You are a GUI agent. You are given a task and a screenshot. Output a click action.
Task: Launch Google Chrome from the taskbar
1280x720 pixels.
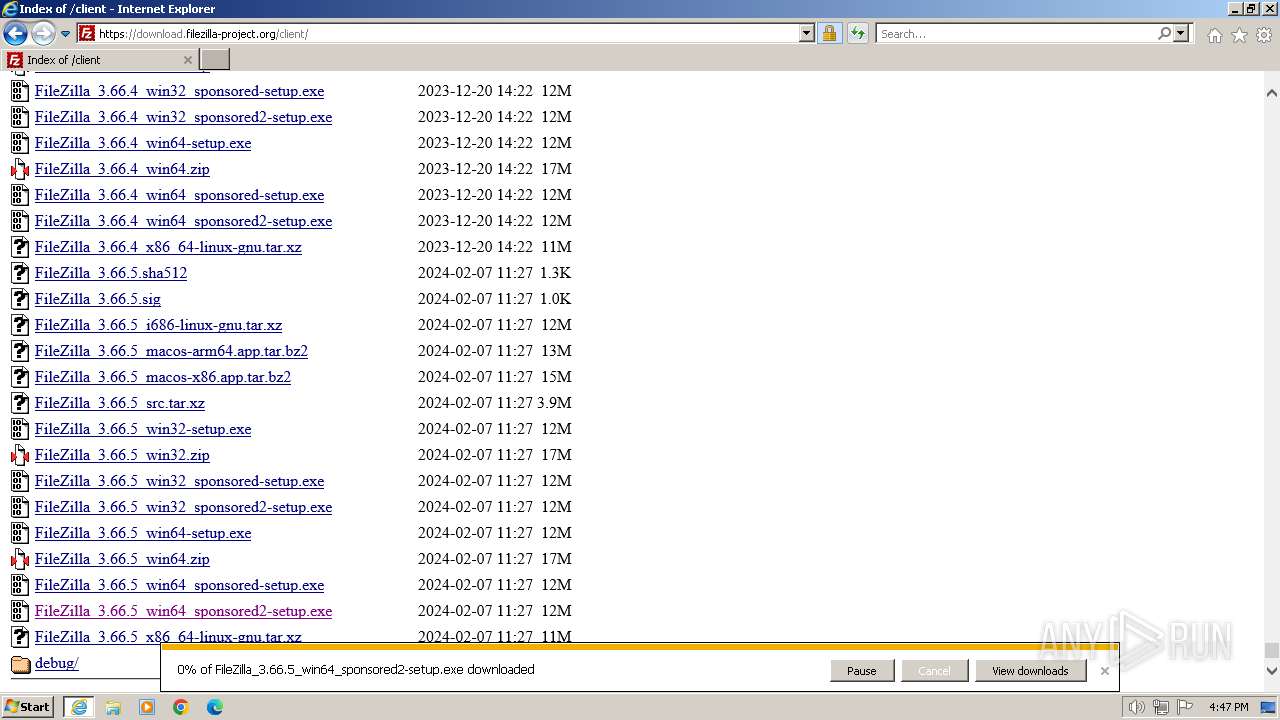pyautogui.click(x=181, y=707)
